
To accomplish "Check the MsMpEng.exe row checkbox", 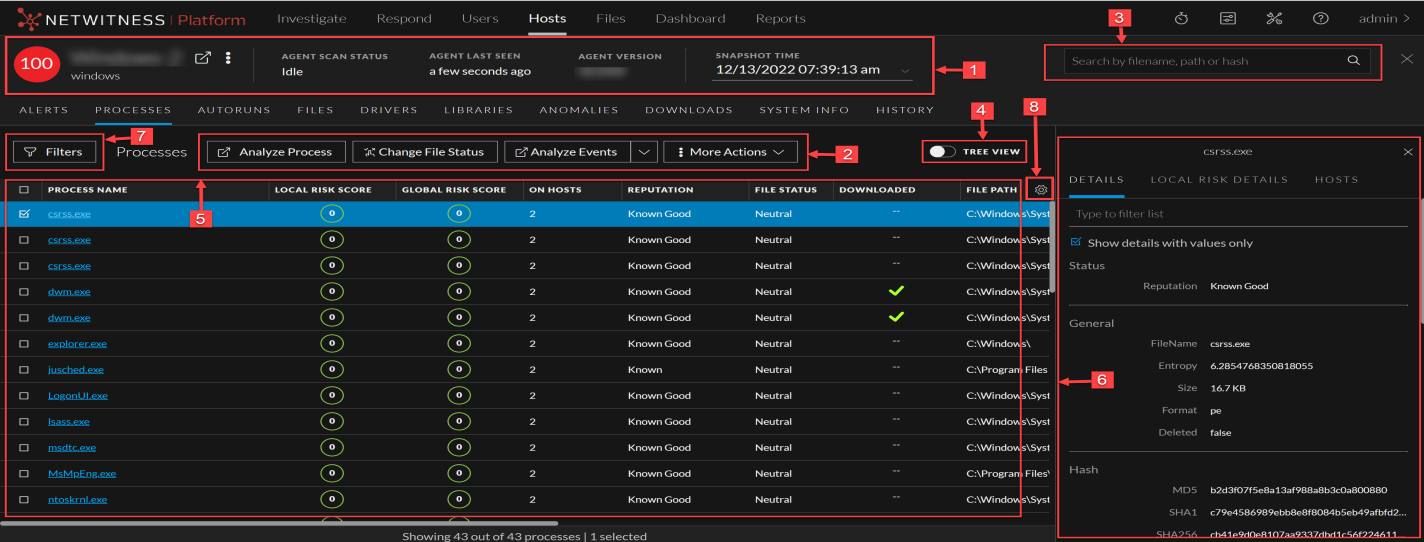I will coord(25,473).
